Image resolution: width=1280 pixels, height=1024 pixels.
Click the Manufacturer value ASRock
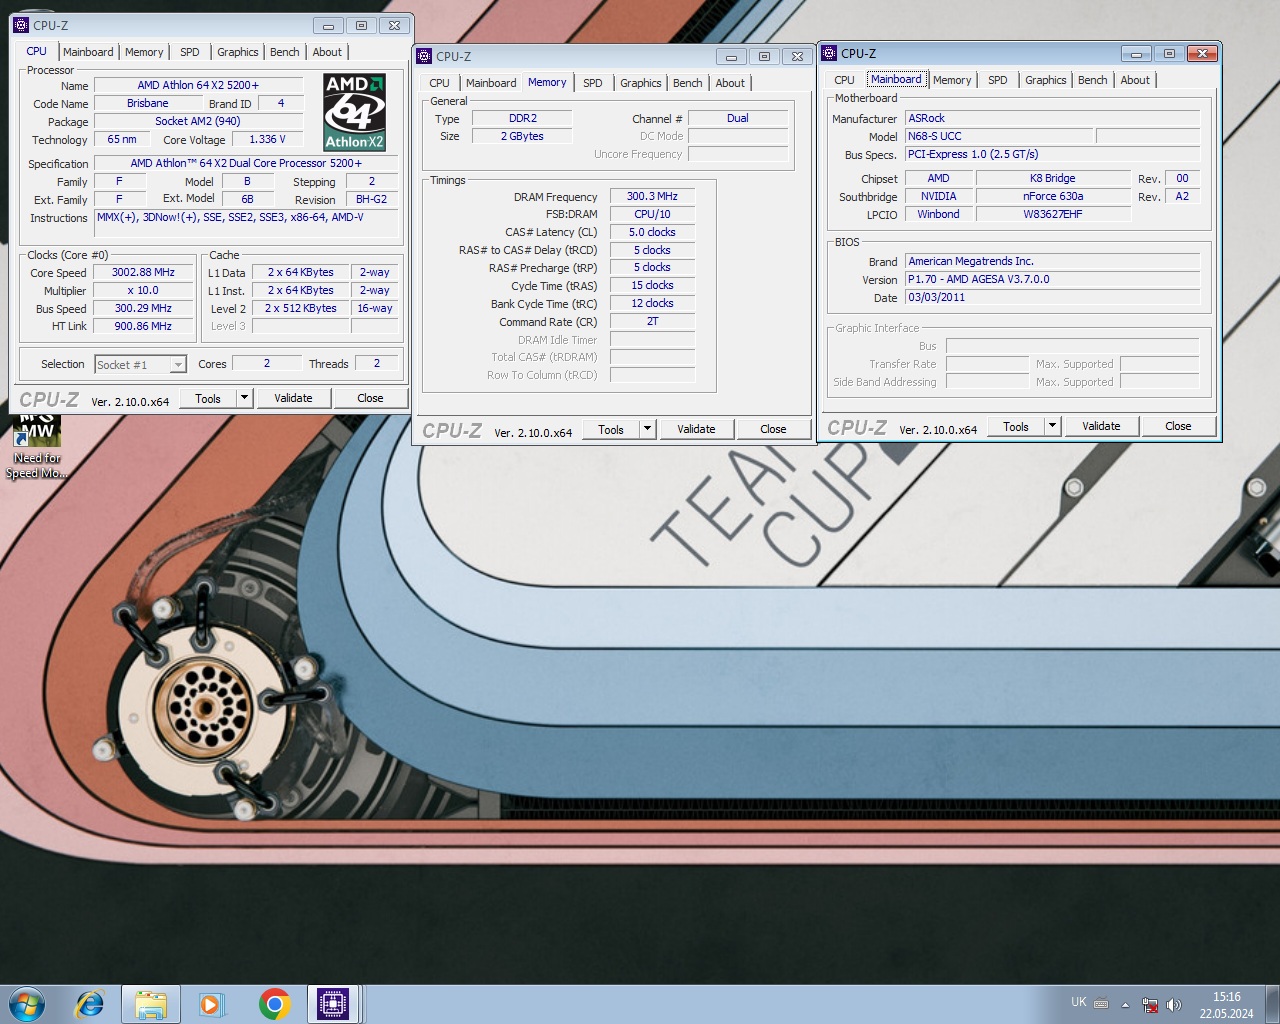click(x=1052, y=118)
